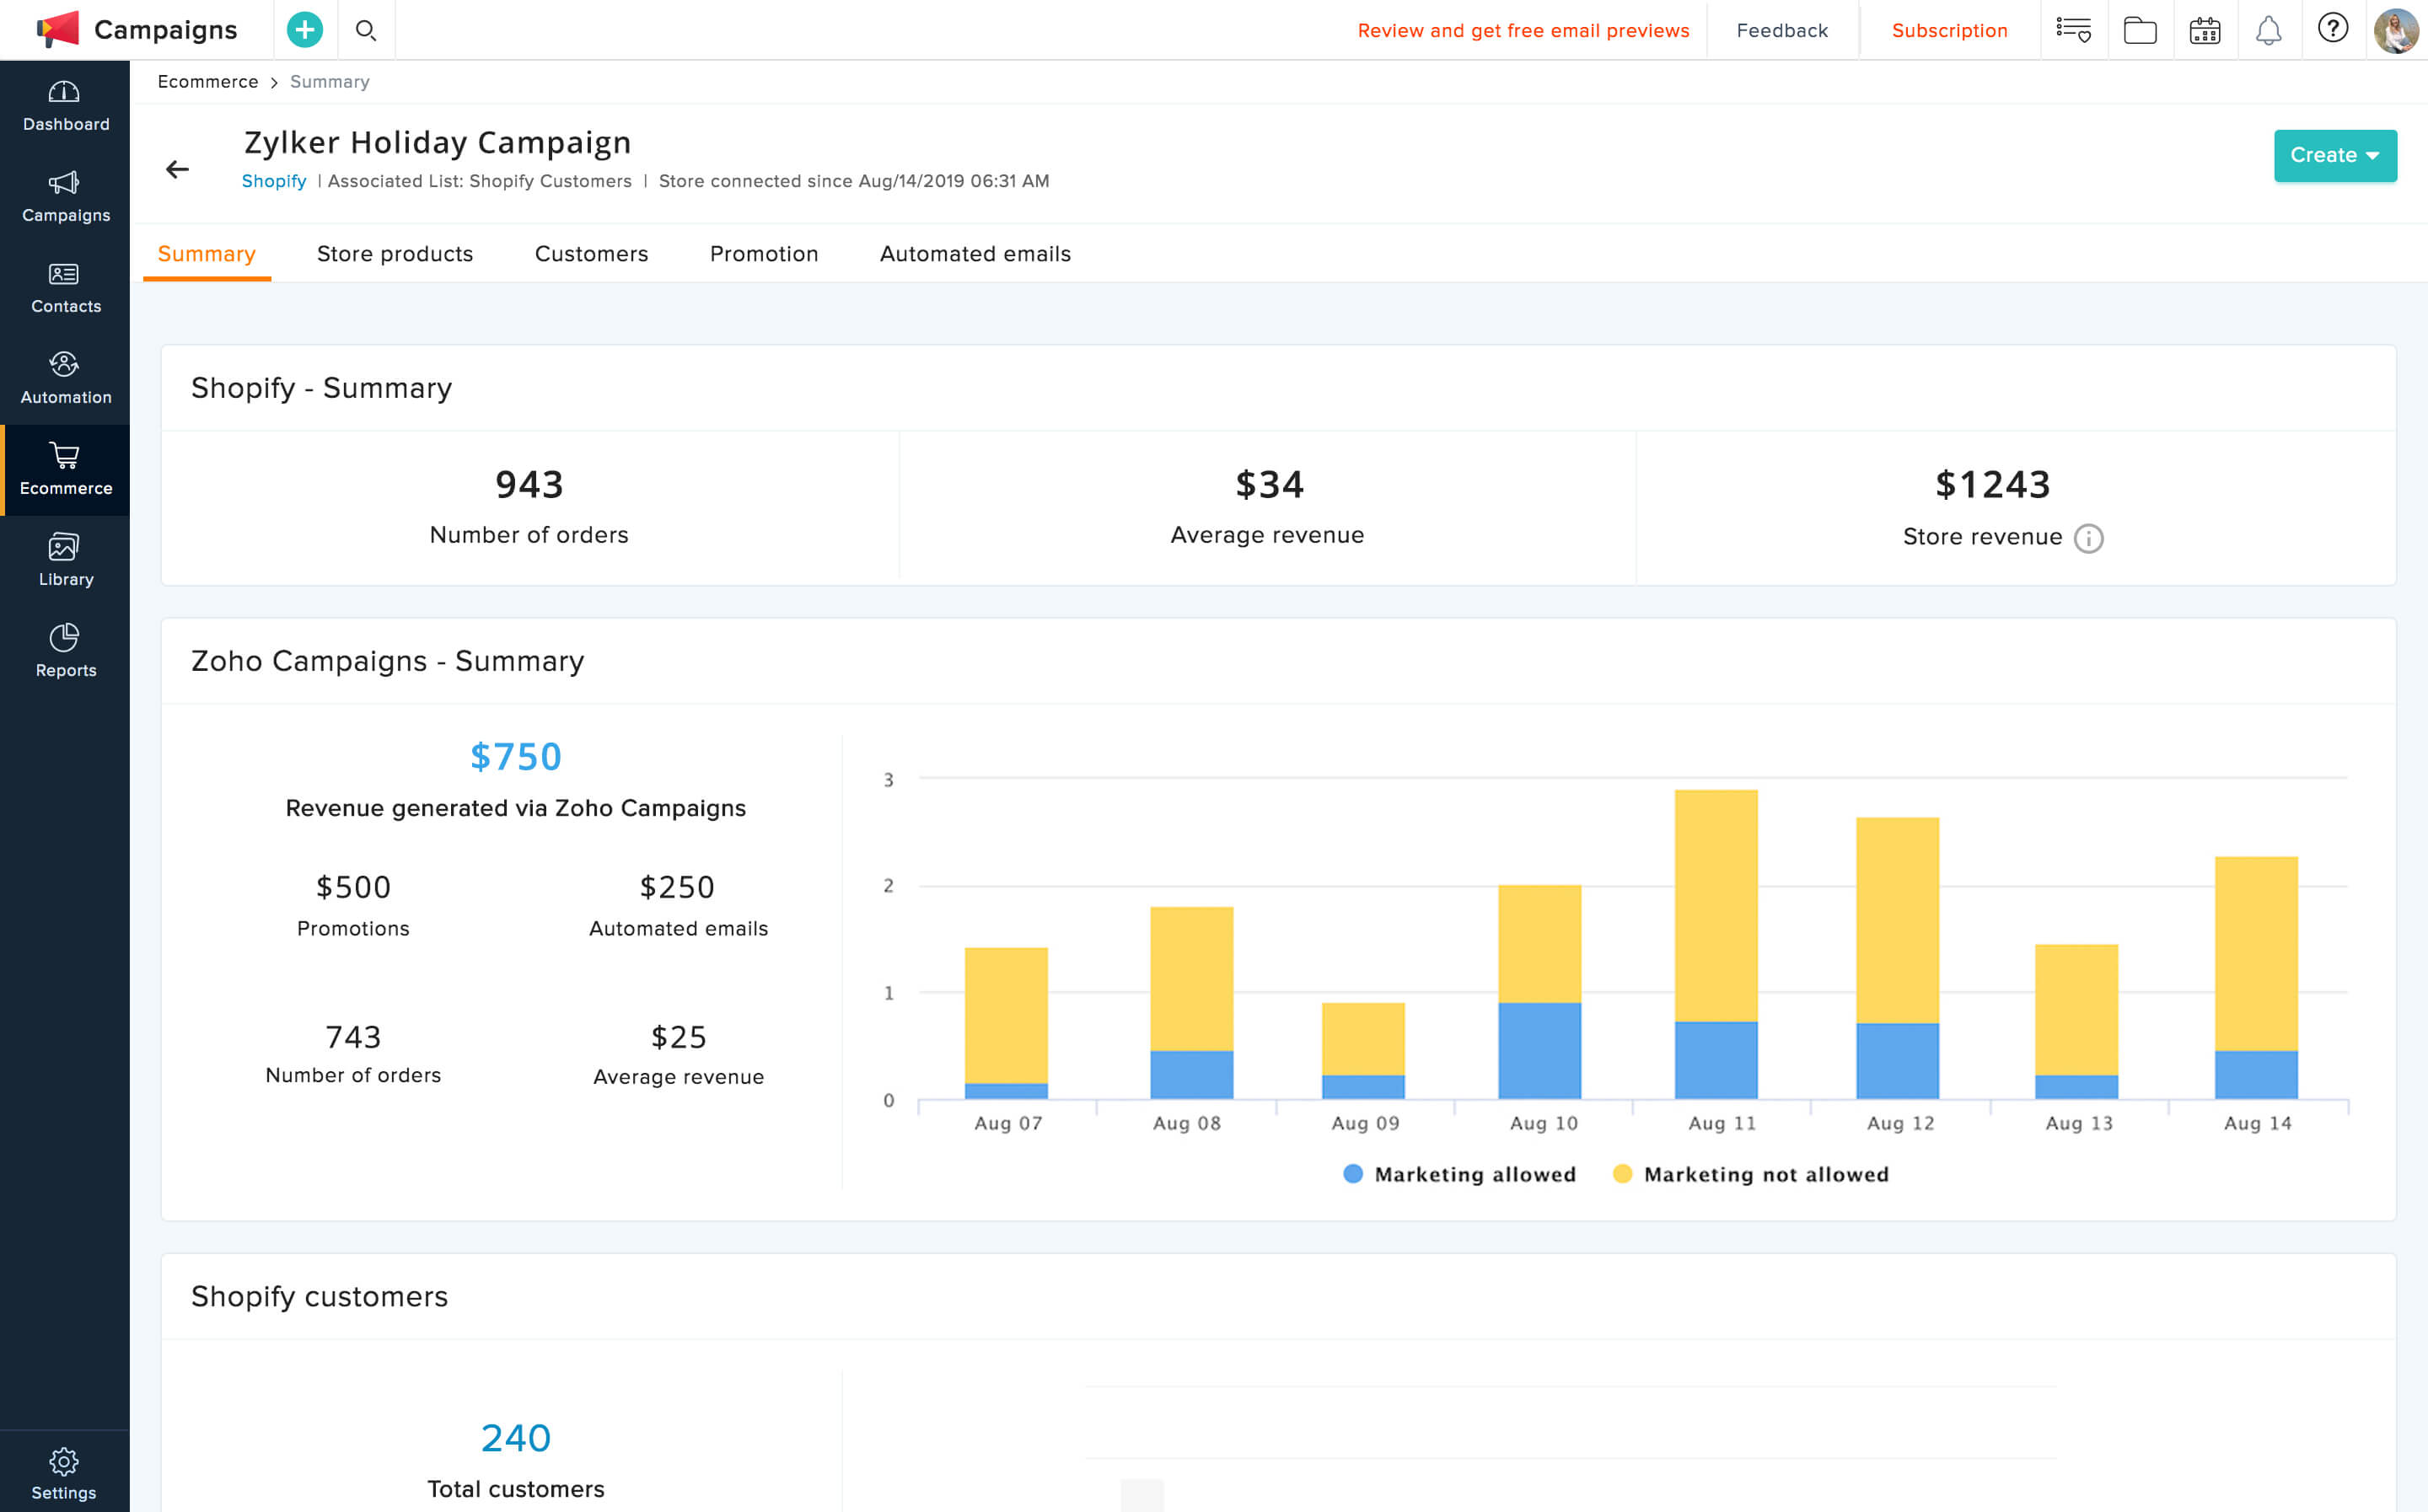Switch to the Customers tab

tap(592, 254)
